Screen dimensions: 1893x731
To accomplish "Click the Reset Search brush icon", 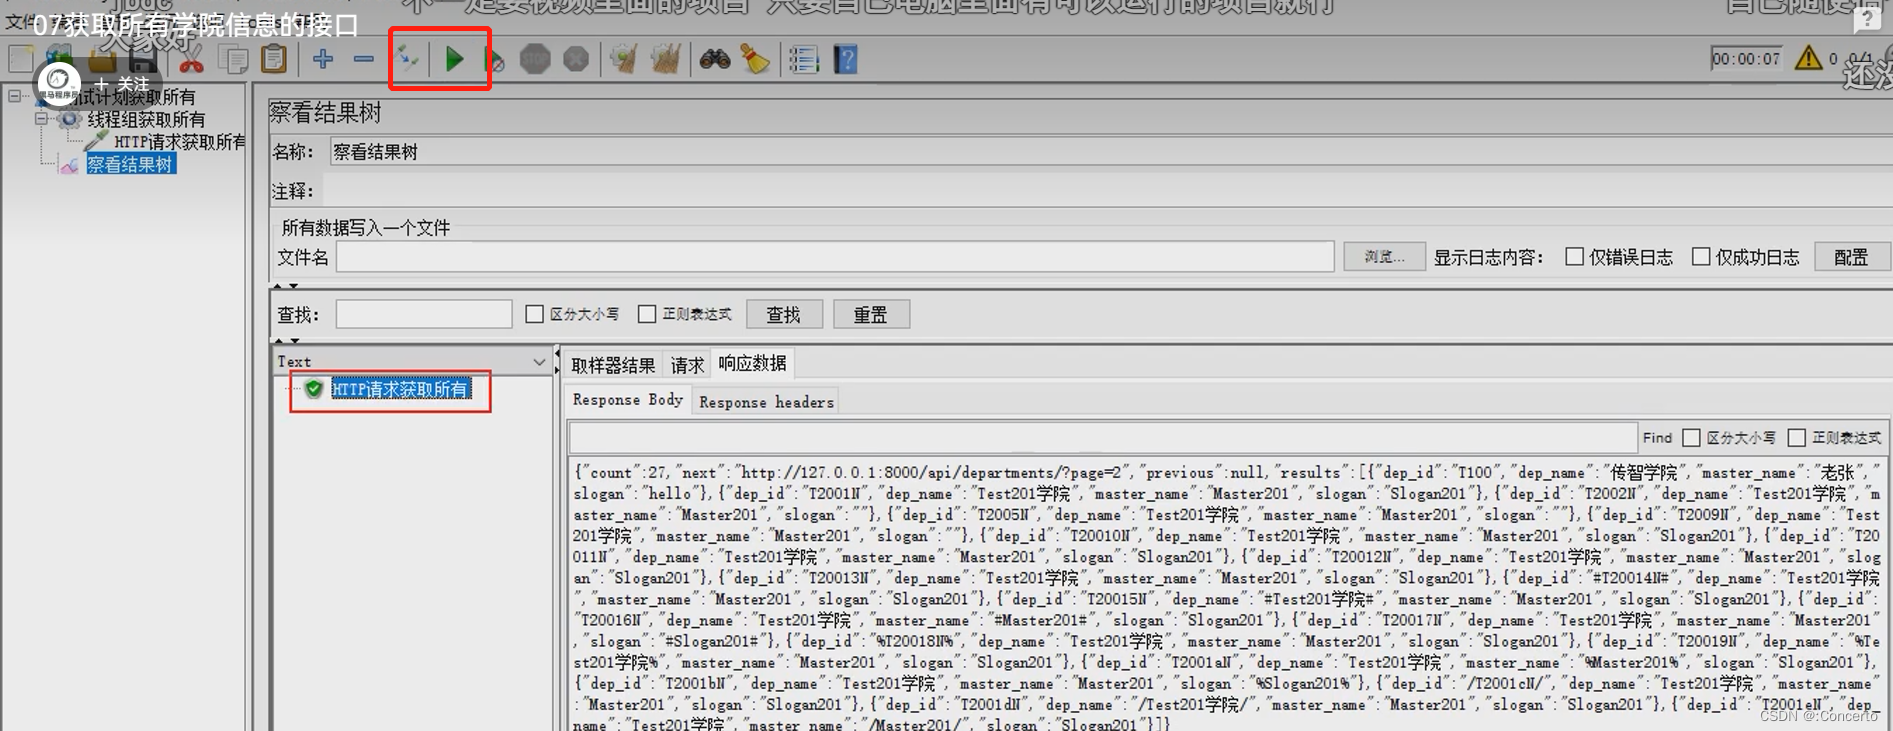I will (x=755, y=59).
